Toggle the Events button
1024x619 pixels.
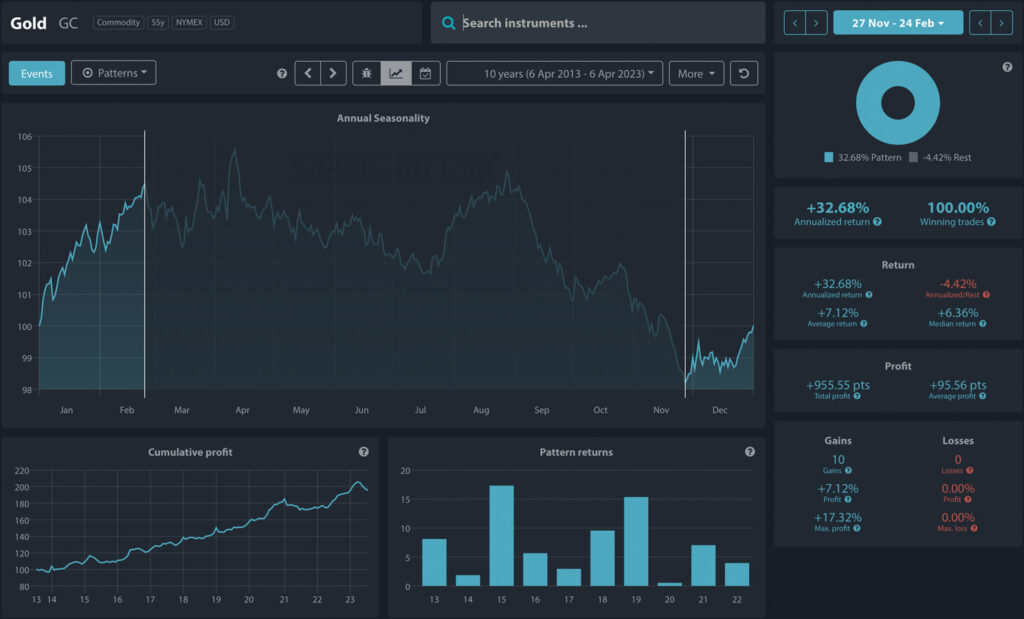pyautogui.click(x=37, y=73)
